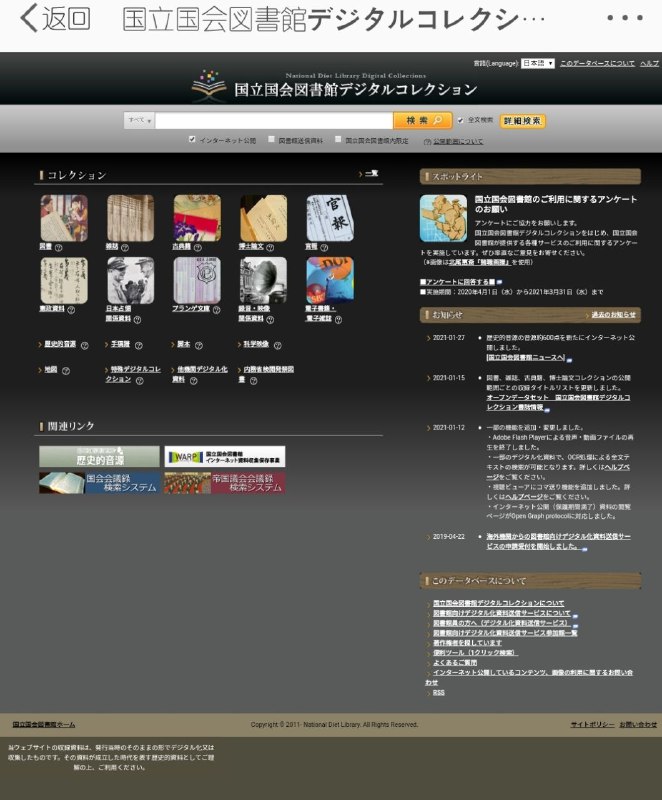This screenshot has width=662, height=800.
Task: Open the RSS link
Action: [x=439, y=693]
